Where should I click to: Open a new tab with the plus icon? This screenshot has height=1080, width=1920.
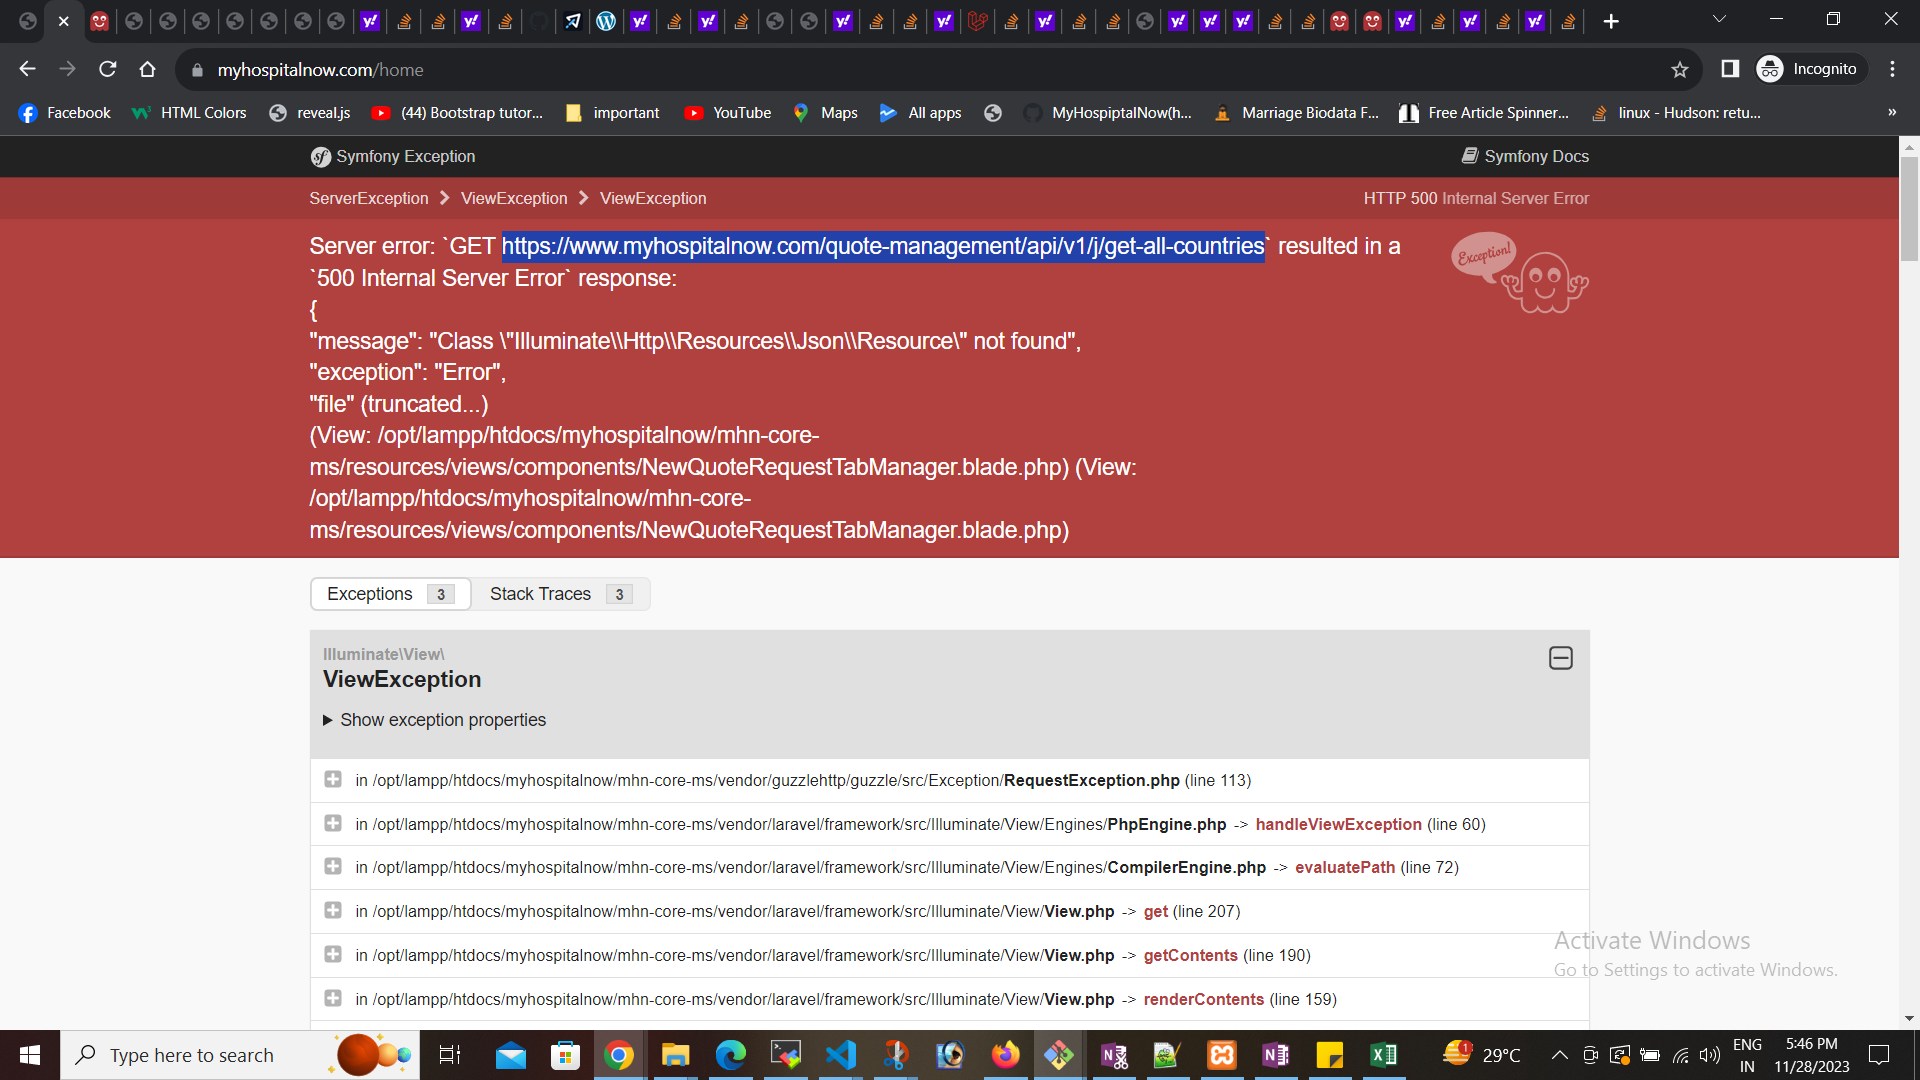click(1611, 21)
